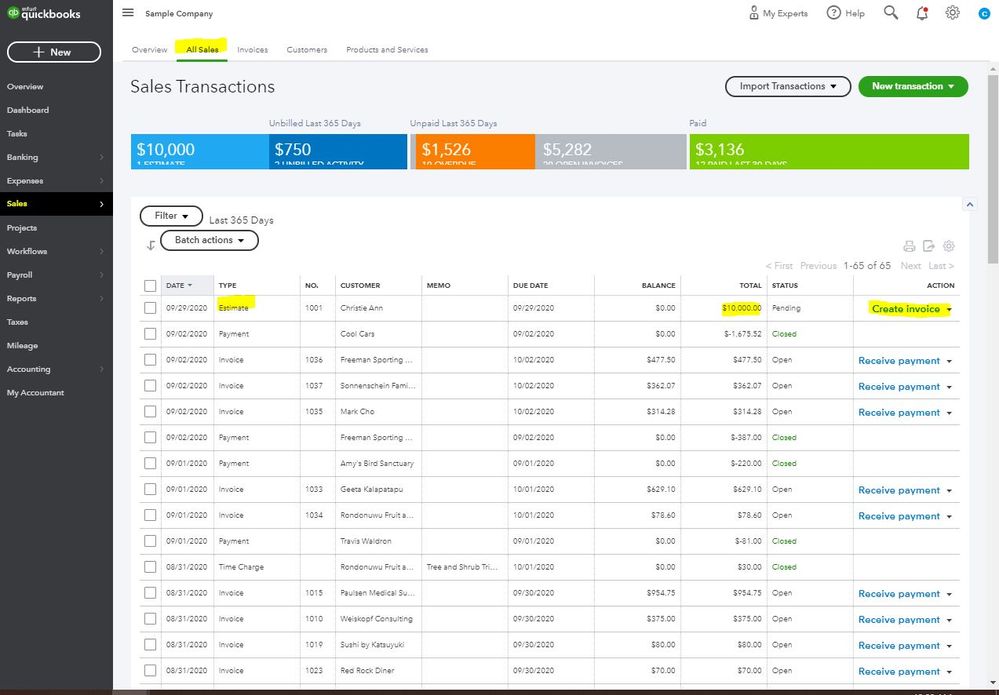The image size is (999, 695).
Task: Select the Cool Cars payment row checkbox
Action: 150,334
